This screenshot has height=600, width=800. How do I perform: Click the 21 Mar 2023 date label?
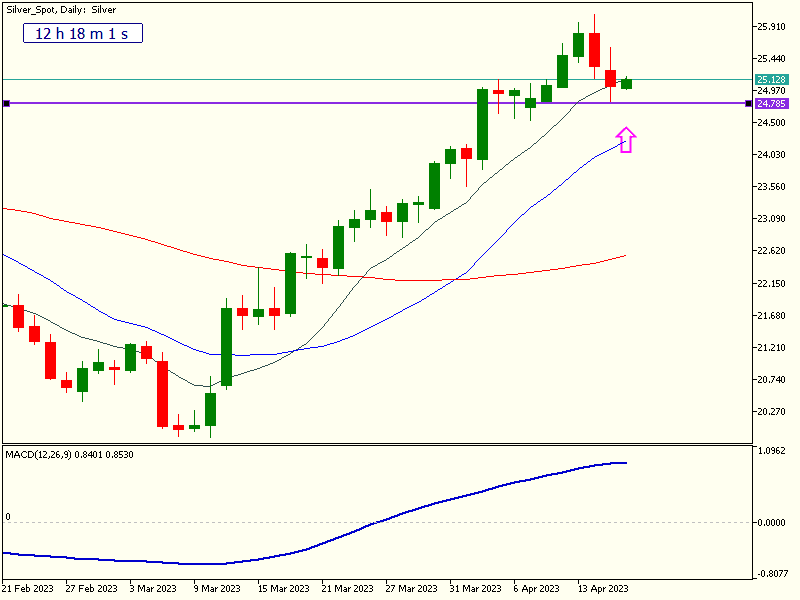pyautogui.click(x=346, y=588)
